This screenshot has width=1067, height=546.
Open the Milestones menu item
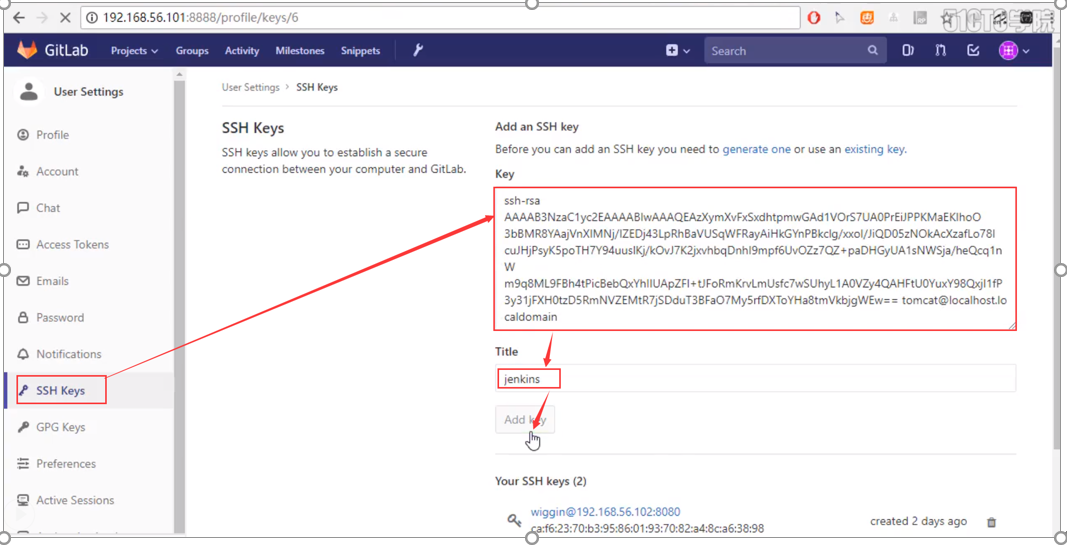(300, 50)
